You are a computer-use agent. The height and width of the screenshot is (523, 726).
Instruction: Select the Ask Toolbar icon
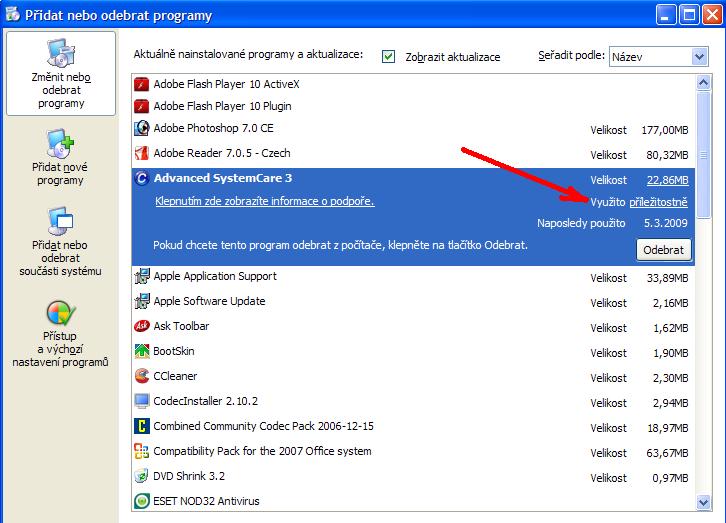(141, 326)
